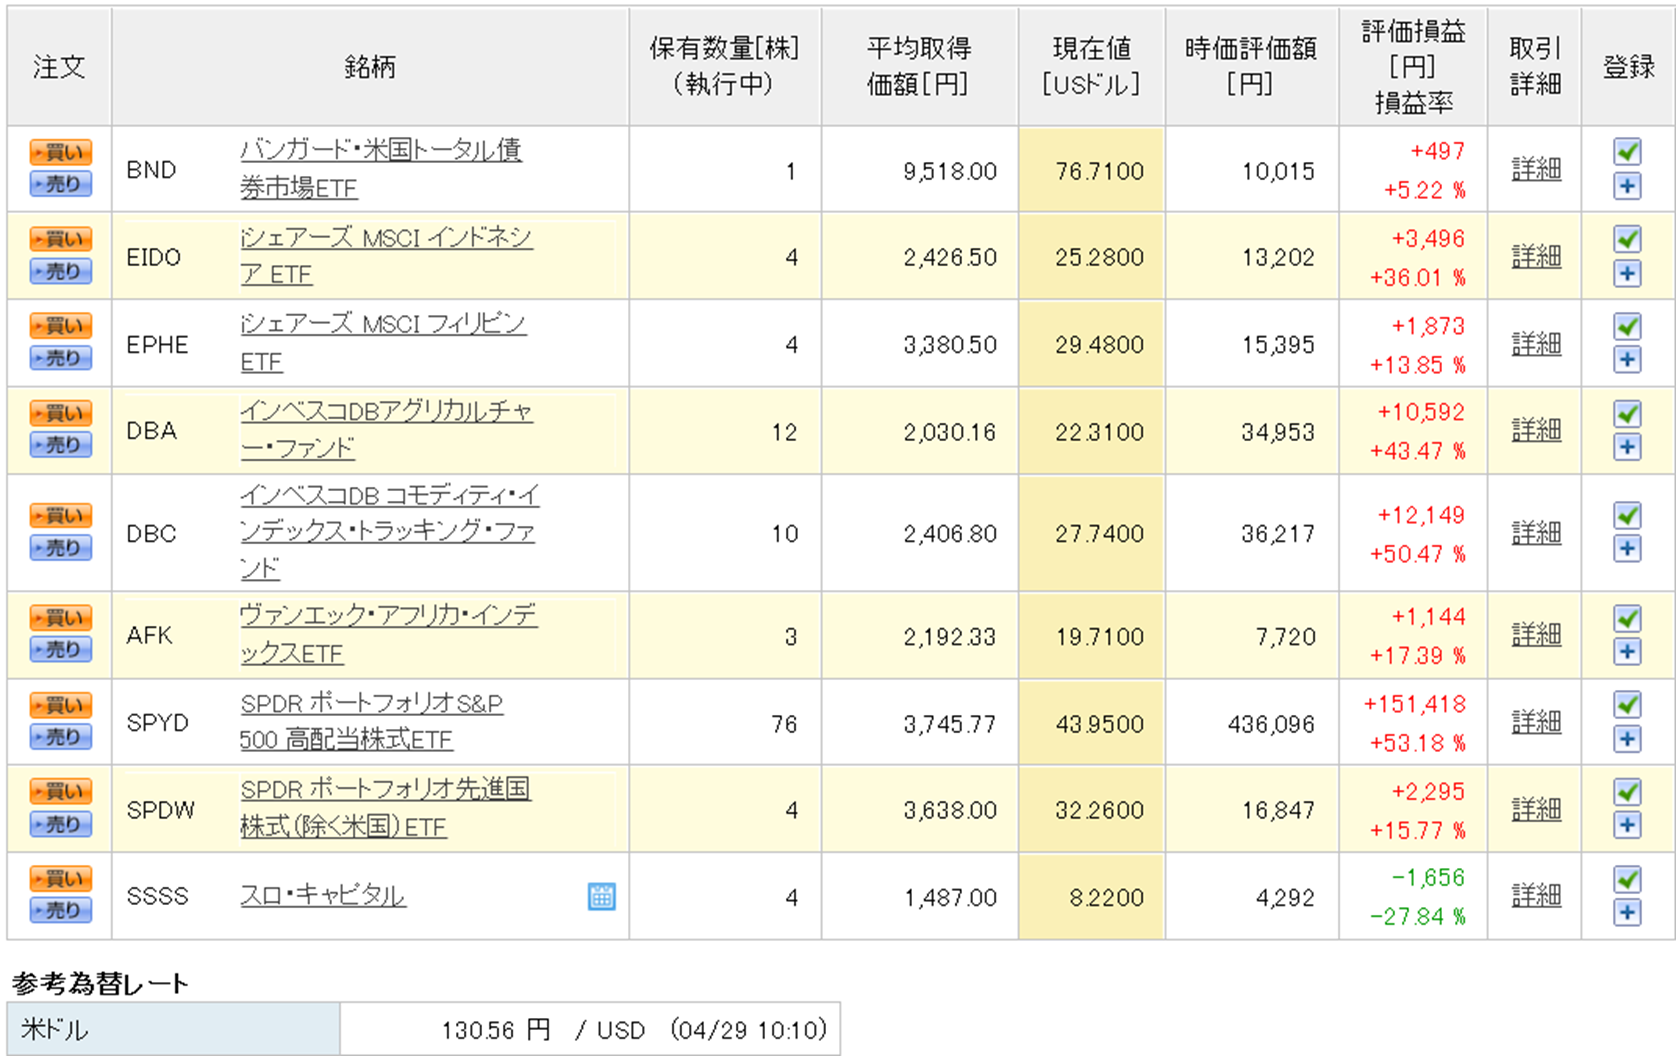
Task: Toggle the green checkmark for EPHE
Action: coord(1627,326)
